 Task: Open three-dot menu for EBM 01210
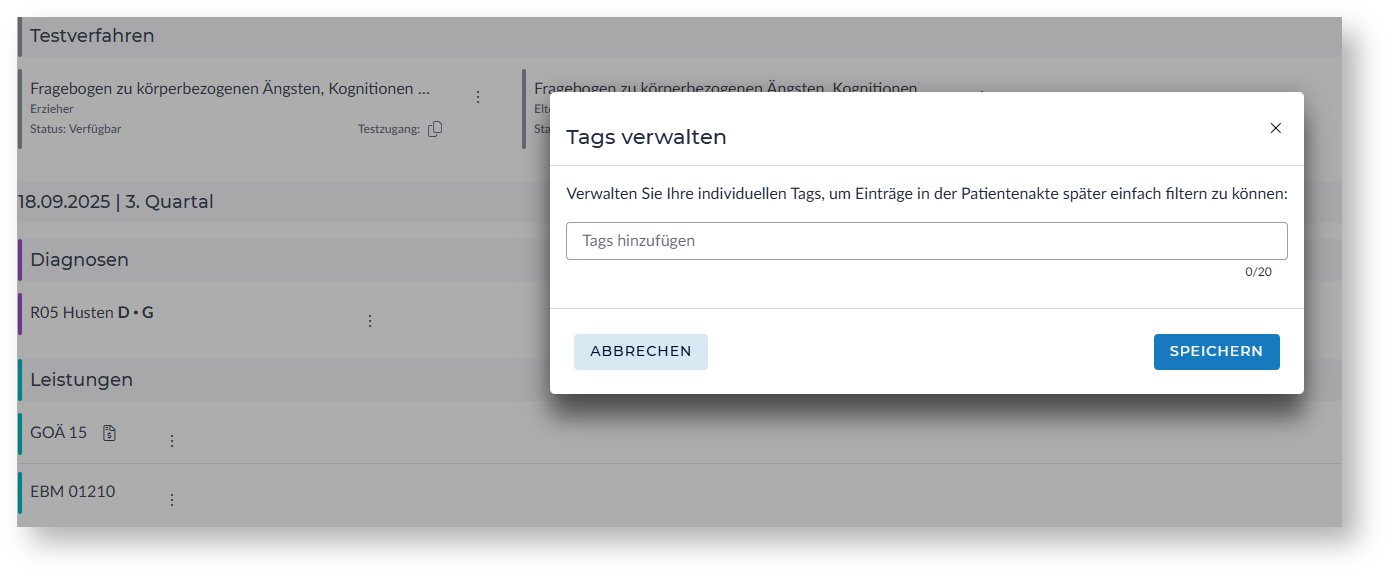[x=171, y=500]
